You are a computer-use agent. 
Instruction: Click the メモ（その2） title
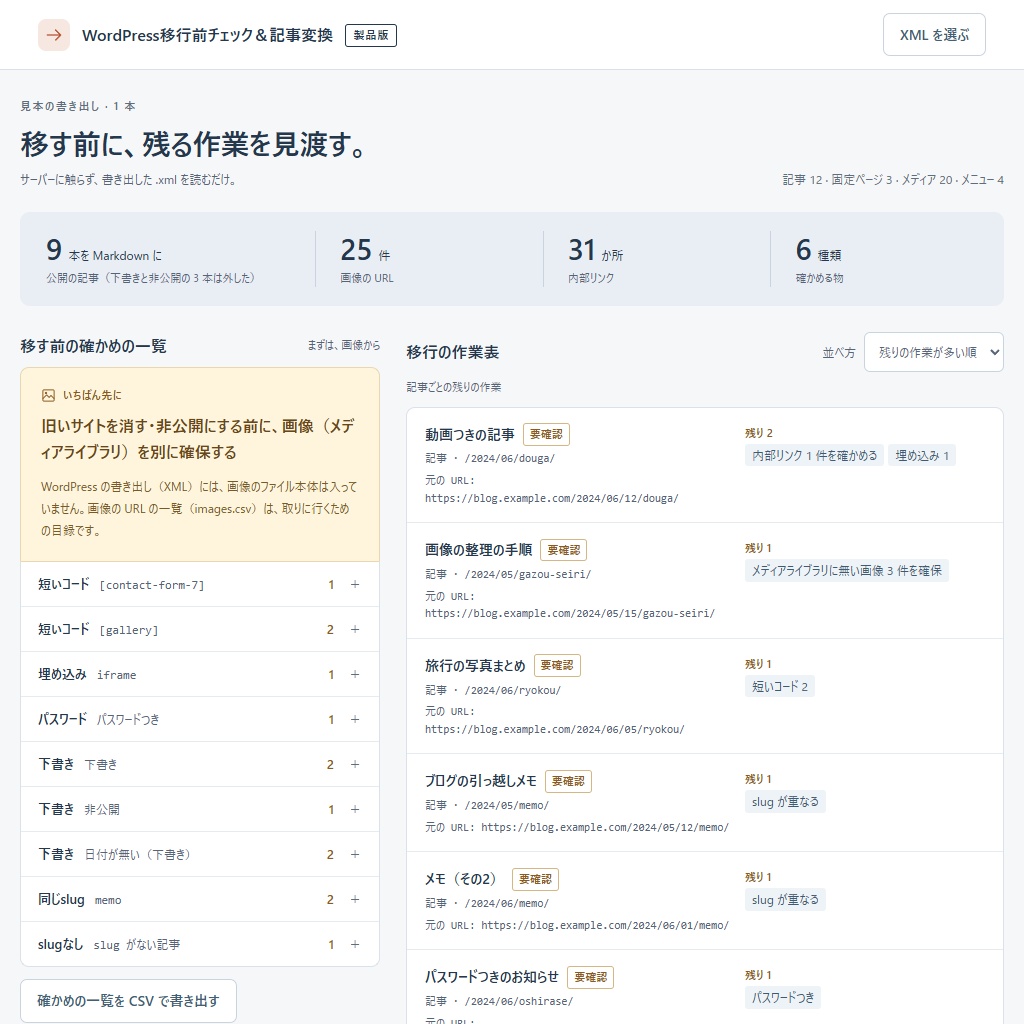(x=464, y=879)
